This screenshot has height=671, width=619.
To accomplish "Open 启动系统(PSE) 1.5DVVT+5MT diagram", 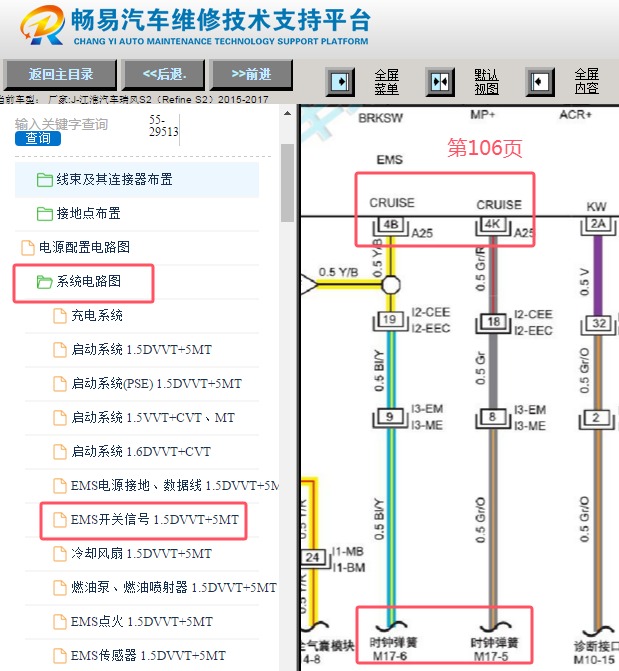I will (156, 383).
